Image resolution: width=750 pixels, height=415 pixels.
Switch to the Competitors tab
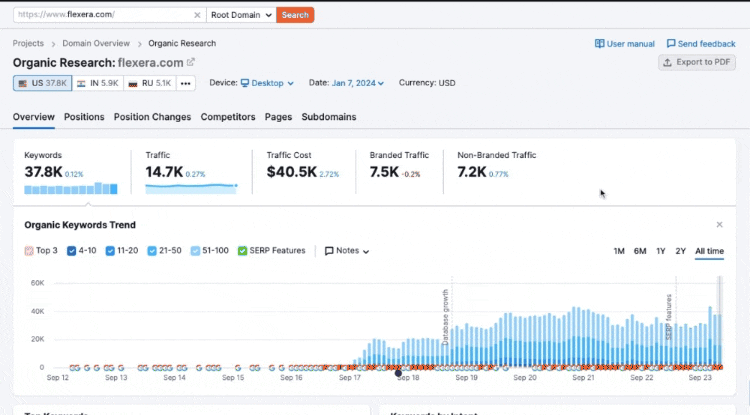click(x=228, y=117)
